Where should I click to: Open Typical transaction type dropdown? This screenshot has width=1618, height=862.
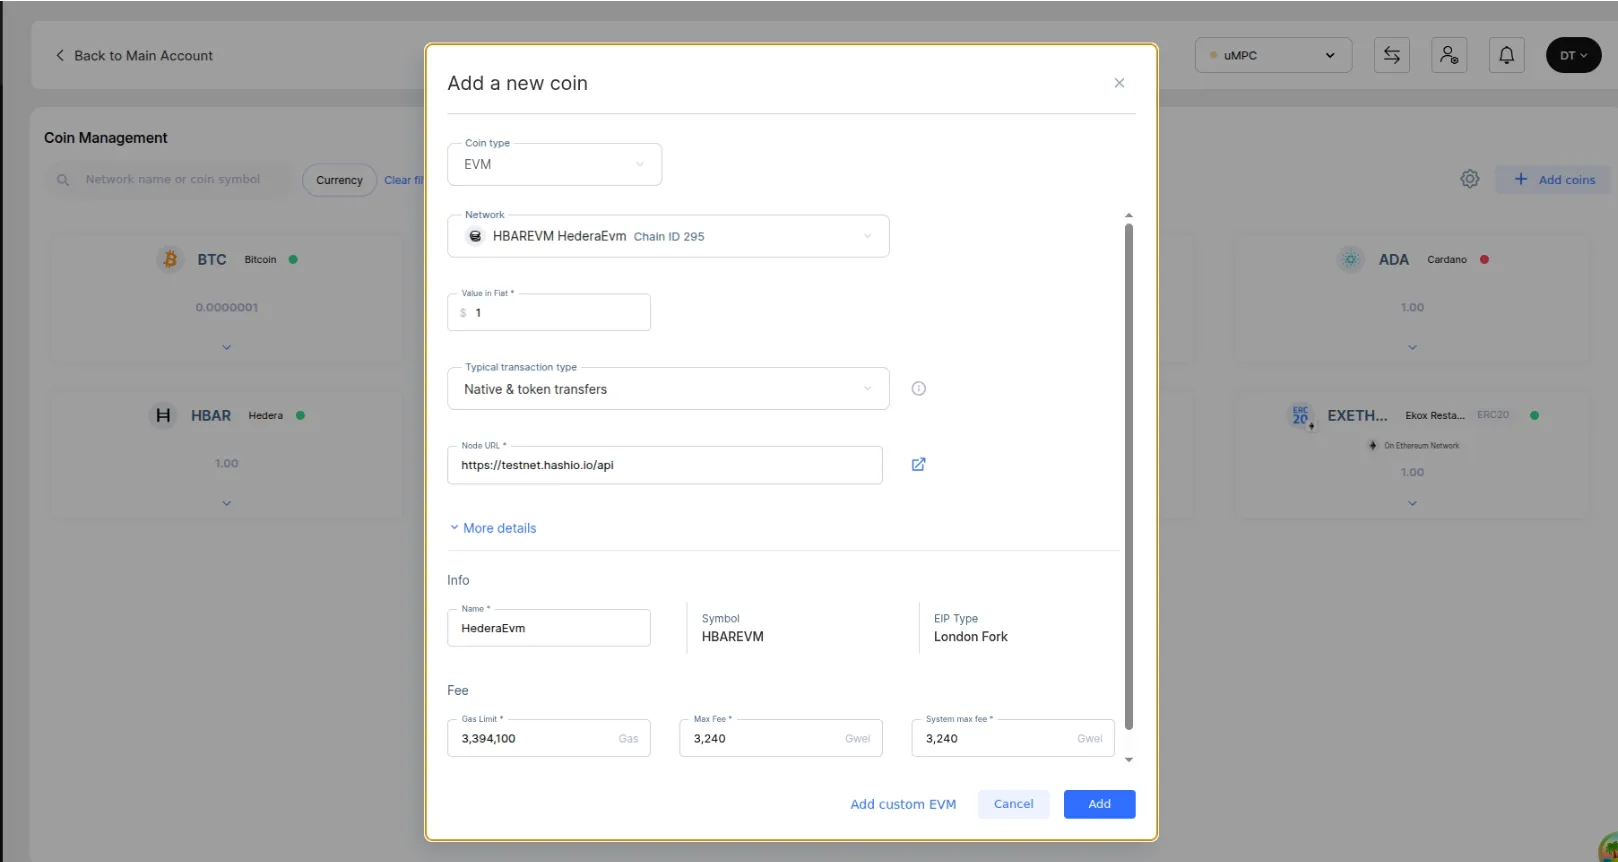(668, 388)
